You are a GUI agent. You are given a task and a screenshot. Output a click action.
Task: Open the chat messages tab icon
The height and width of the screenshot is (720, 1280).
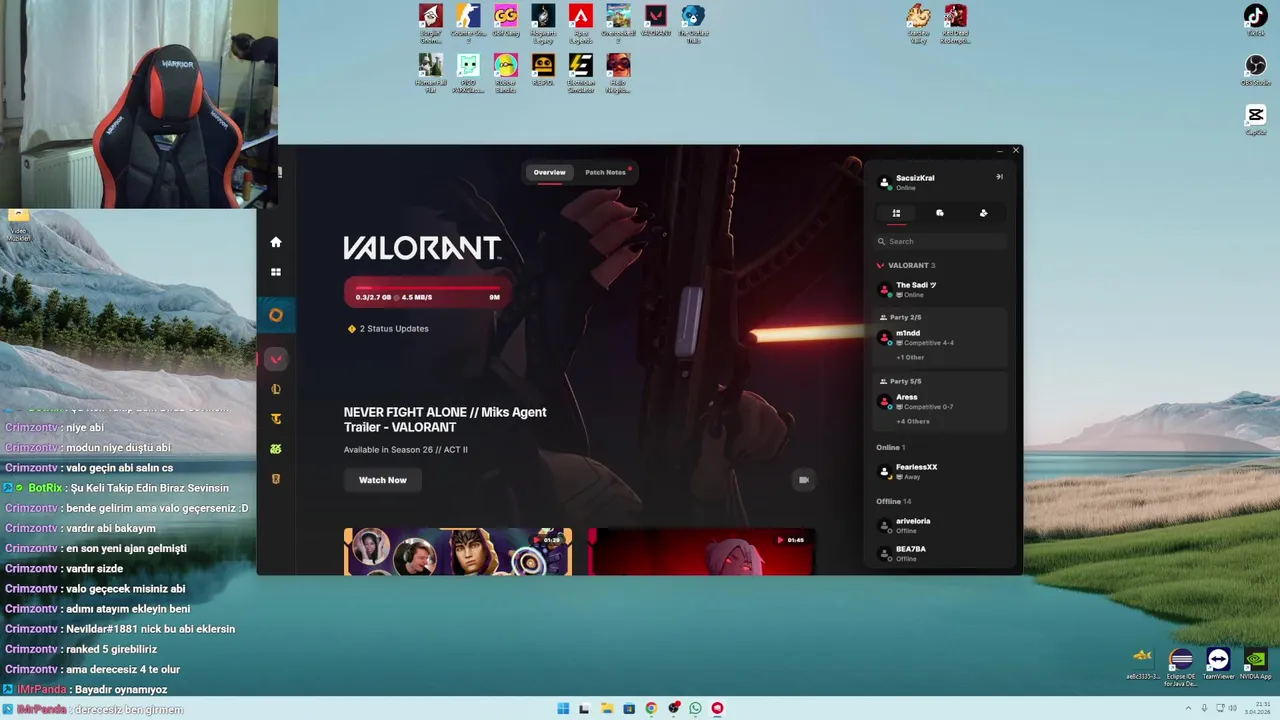[940, 213]
